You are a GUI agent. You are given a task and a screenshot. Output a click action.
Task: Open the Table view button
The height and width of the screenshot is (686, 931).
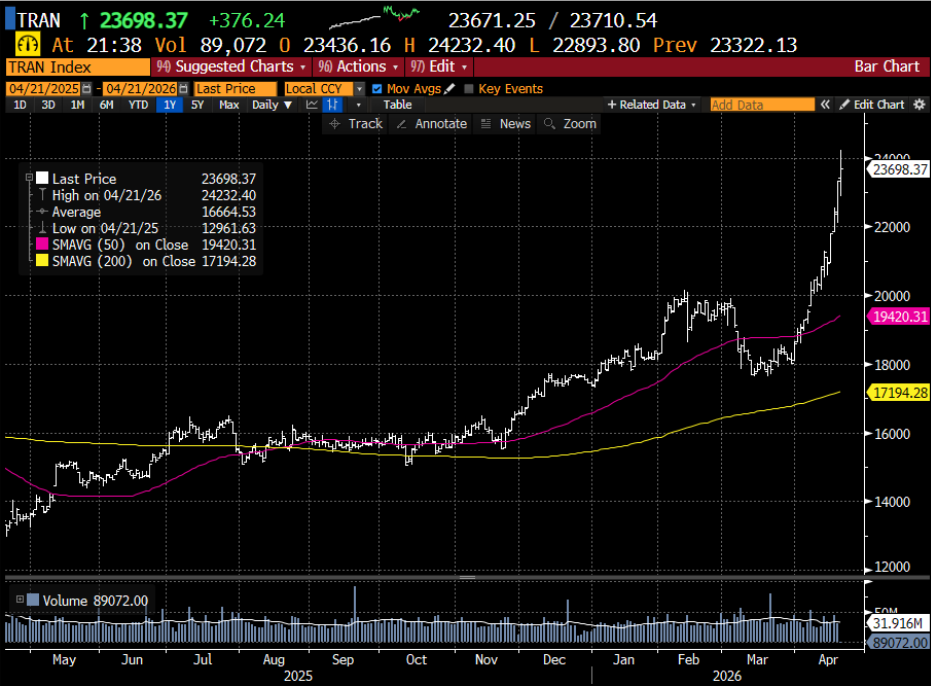point(397,104)
